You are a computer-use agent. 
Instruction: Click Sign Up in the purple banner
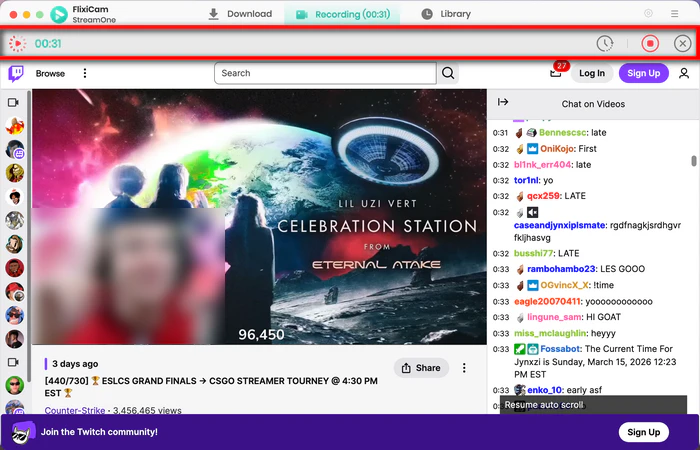[643, 432]
